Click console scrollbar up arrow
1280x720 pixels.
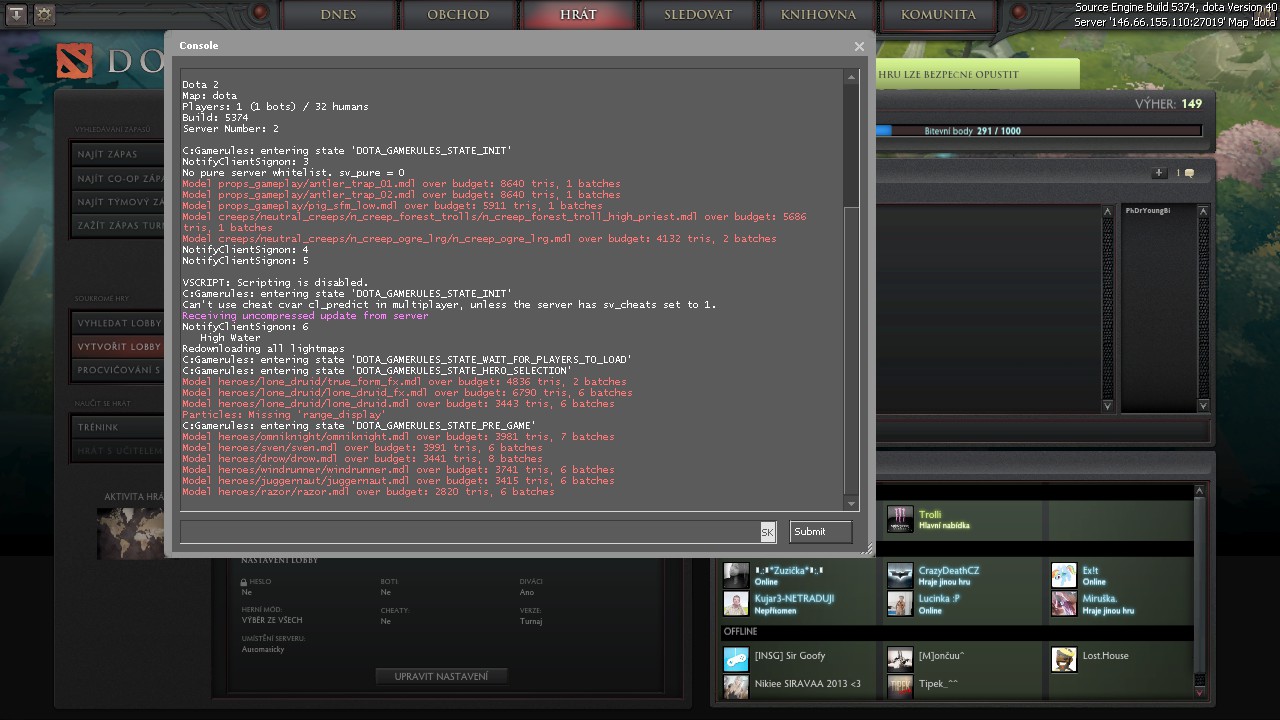(851, 77)
